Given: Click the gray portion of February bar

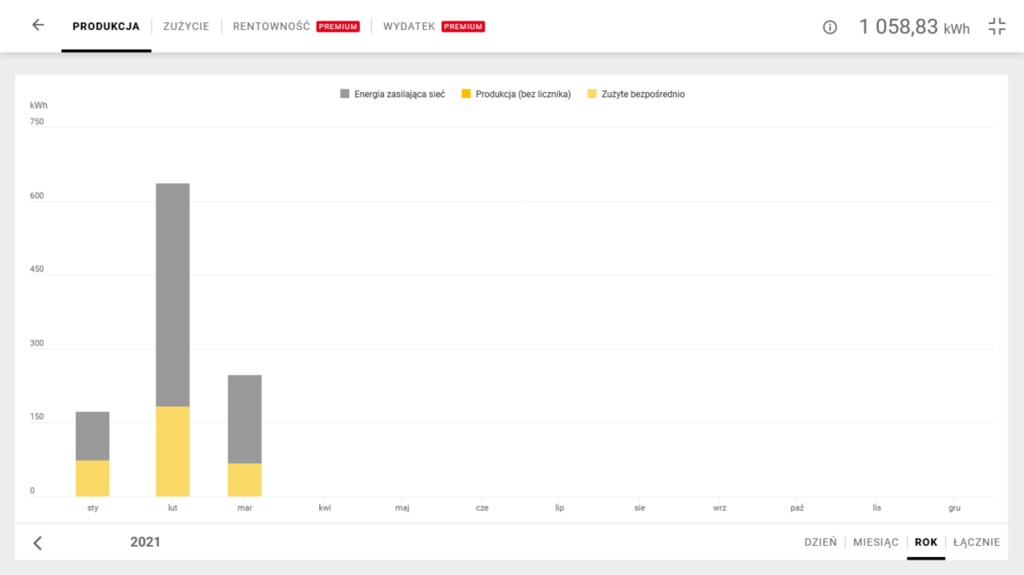Looking at the screenshot, I should pos(172,295).
